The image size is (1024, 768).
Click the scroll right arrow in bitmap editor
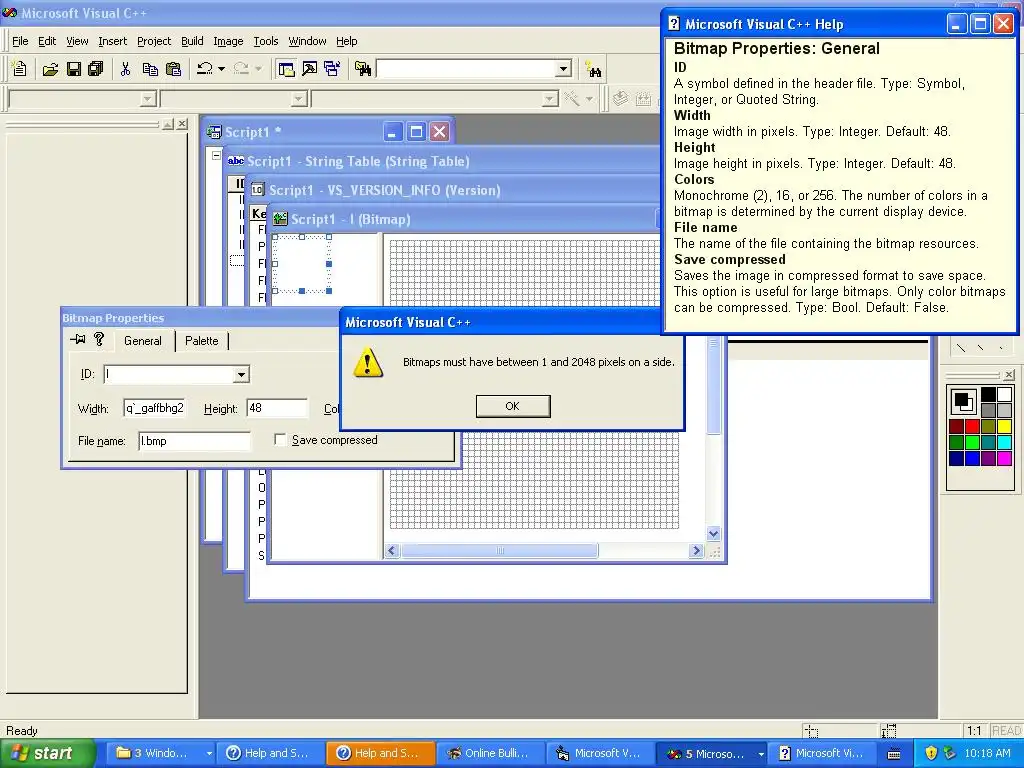point(696,551)
